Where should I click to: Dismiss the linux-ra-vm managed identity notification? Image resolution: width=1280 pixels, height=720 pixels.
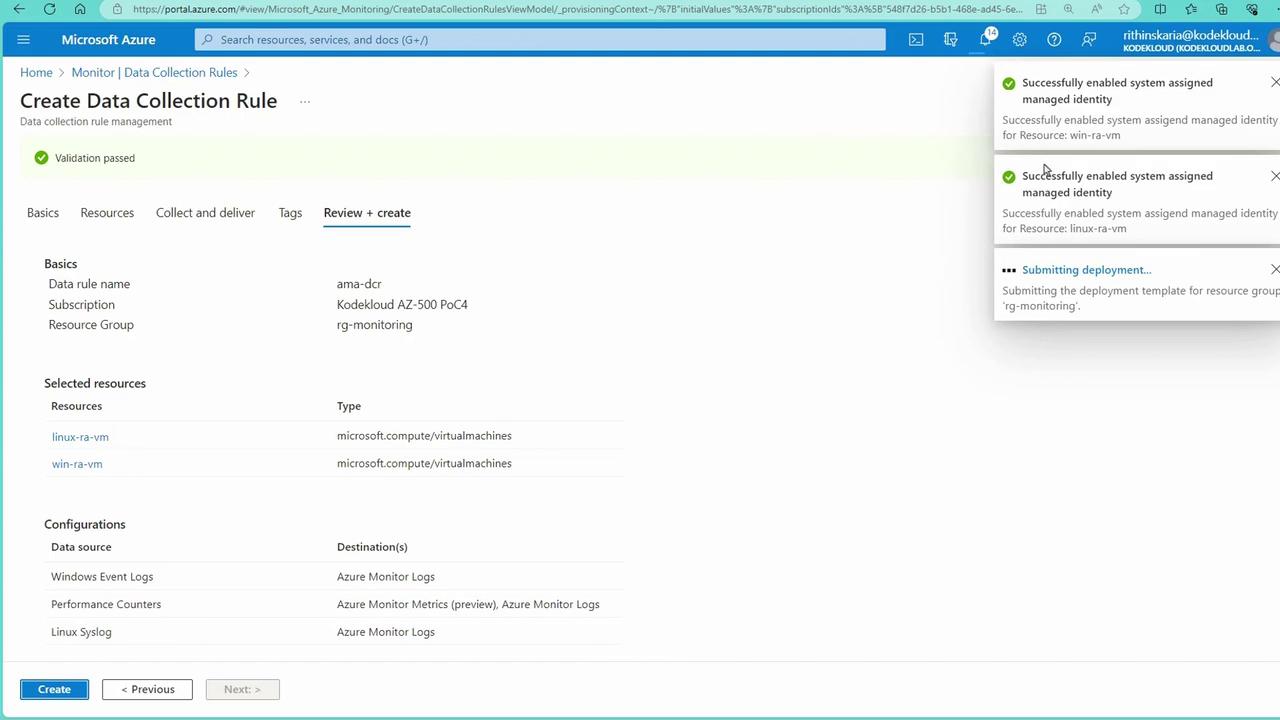coord(1274,176)
